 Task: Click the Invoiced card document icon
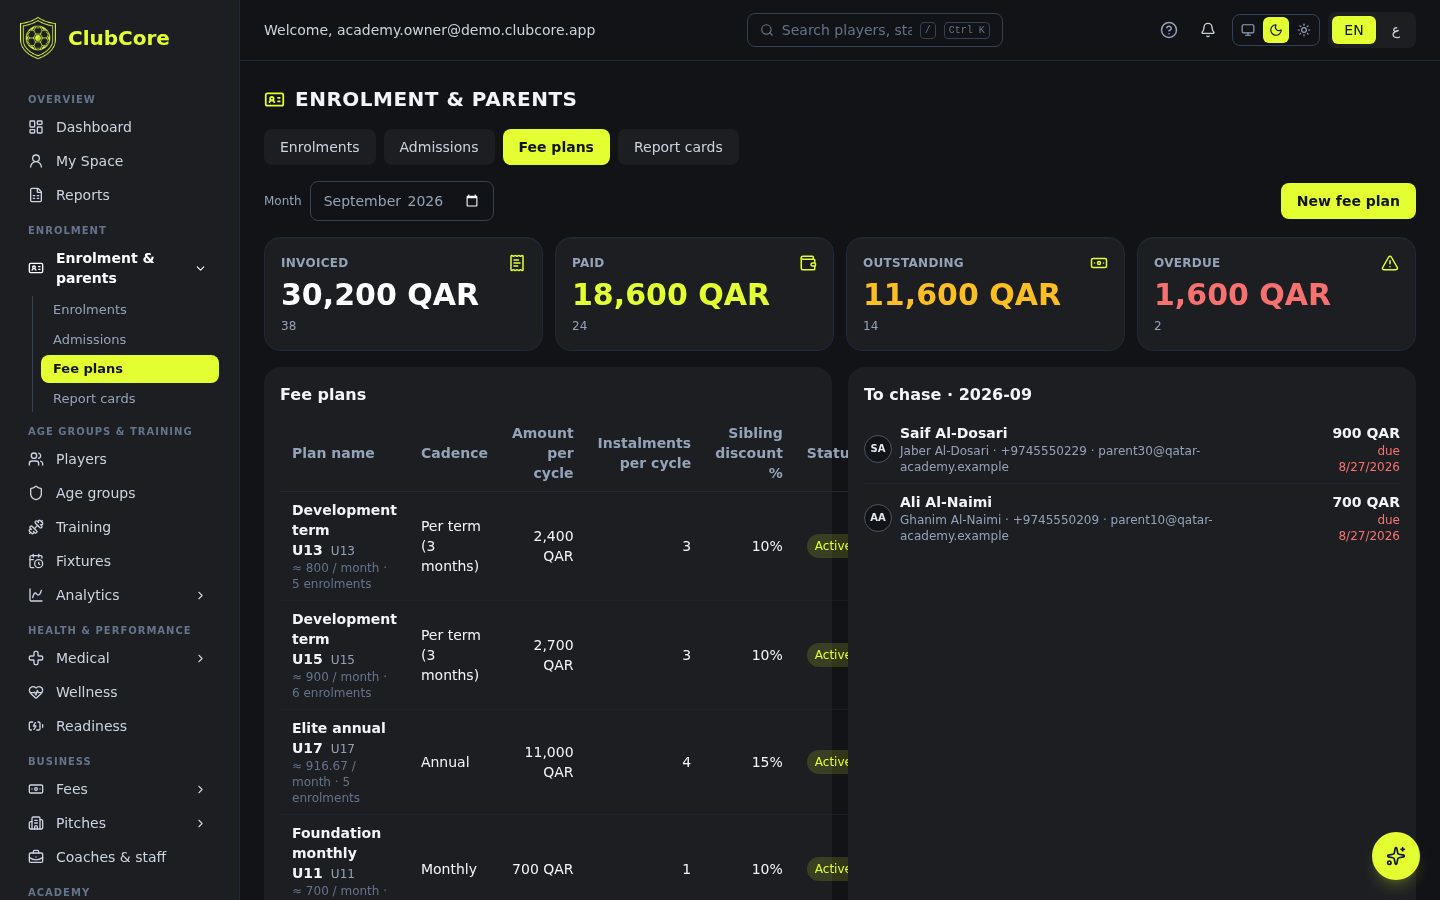coord(517,263)
